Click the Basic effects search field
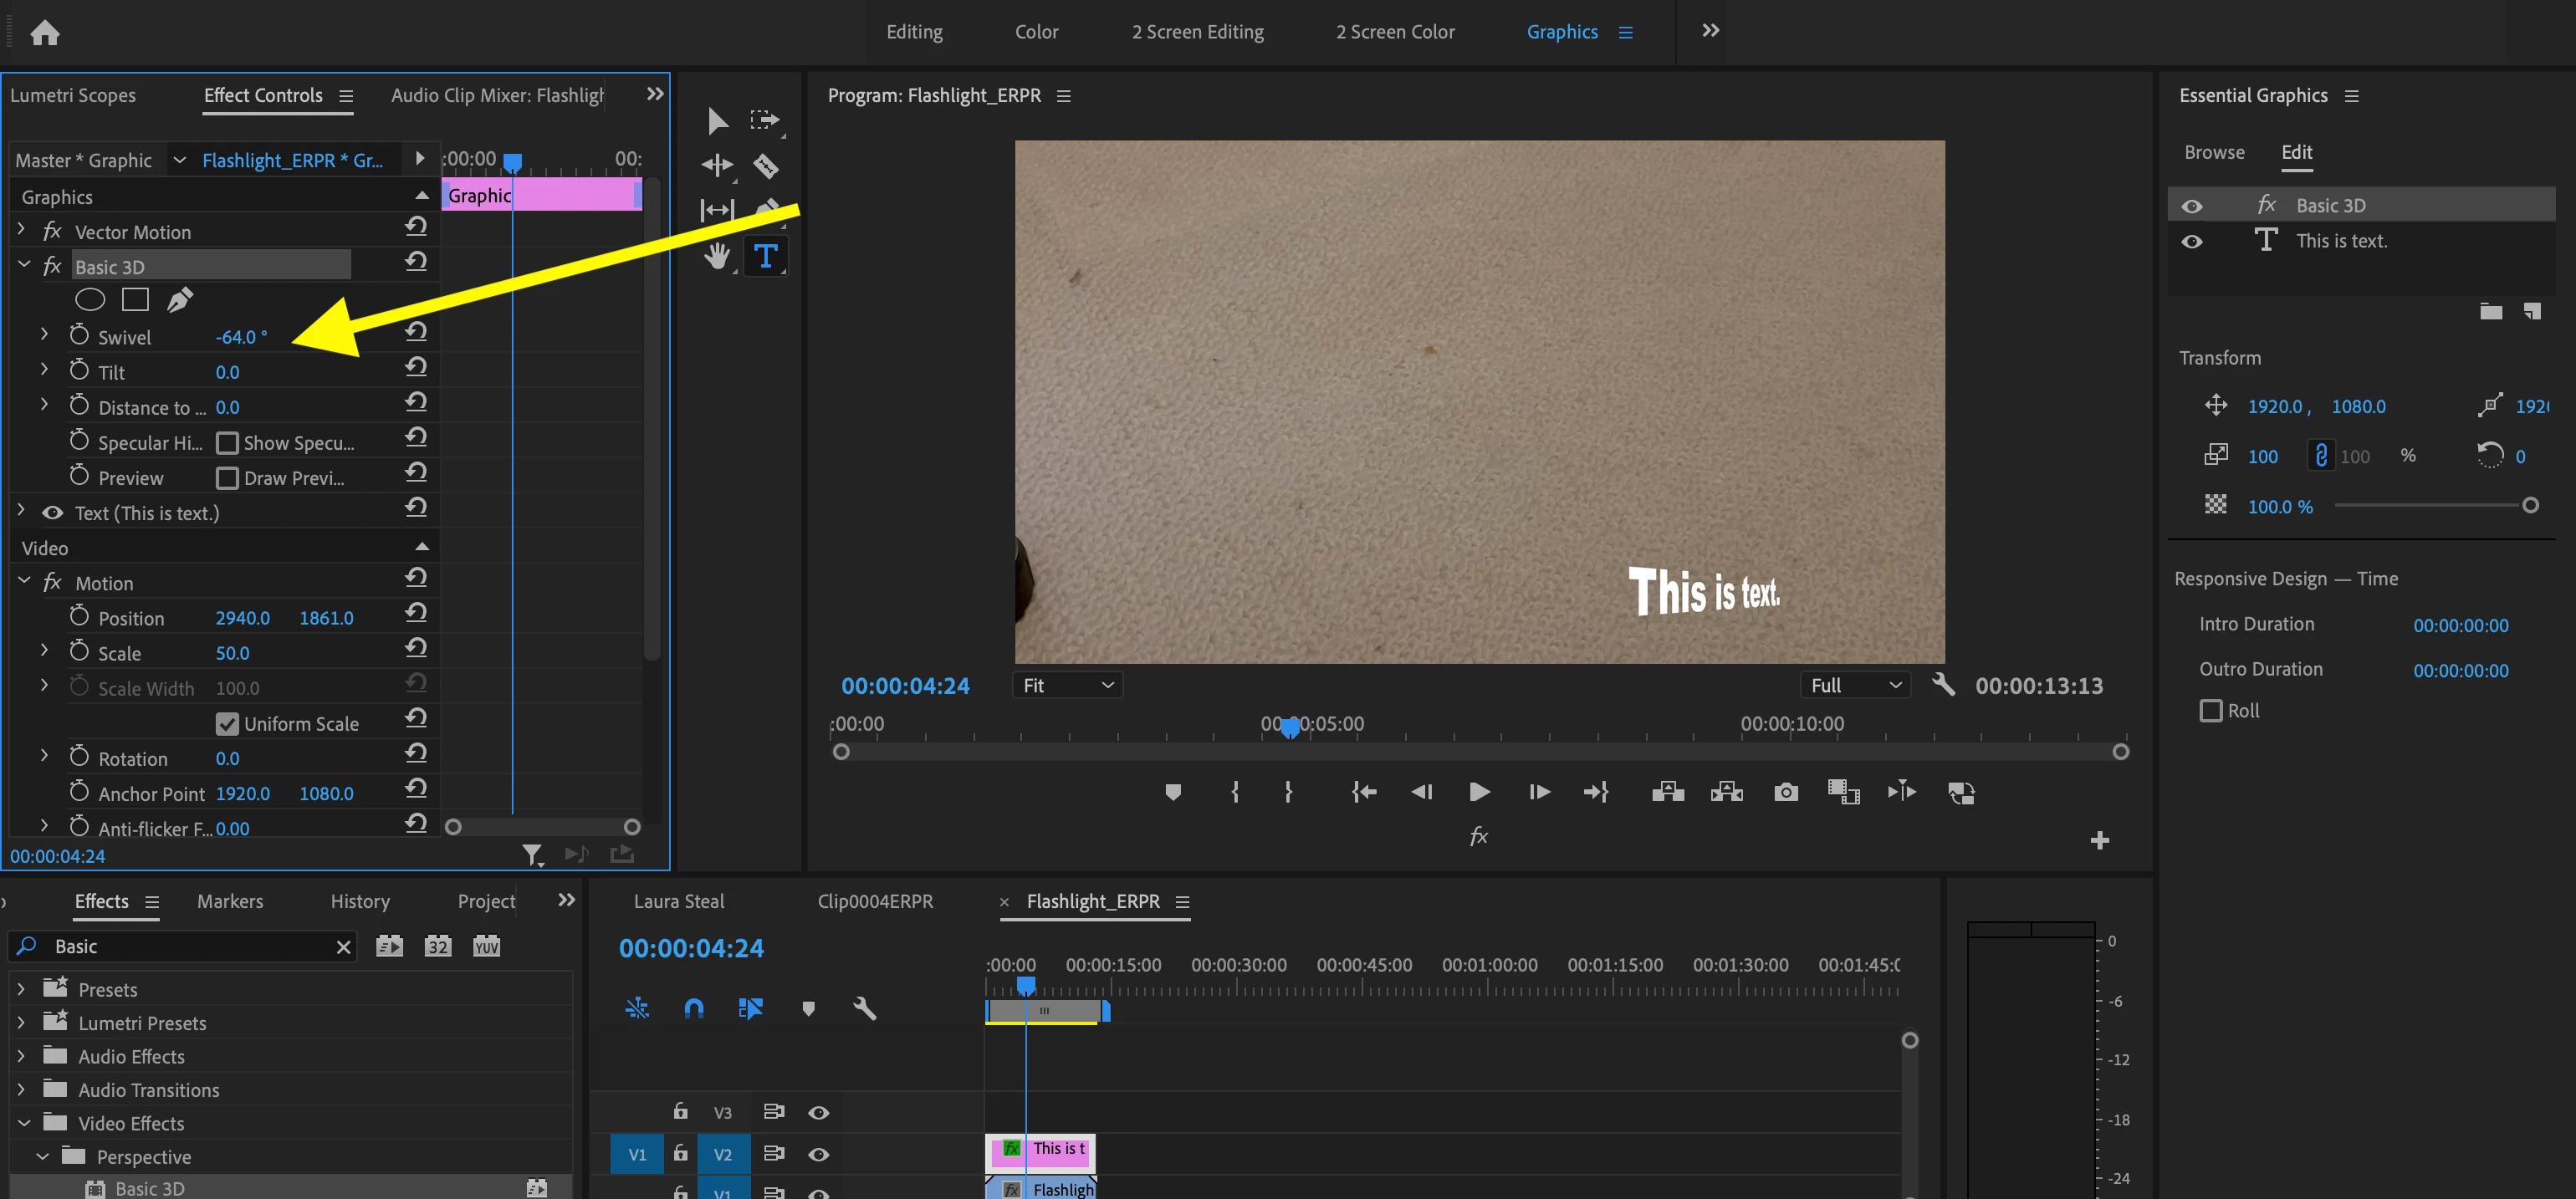 (190, 946)
